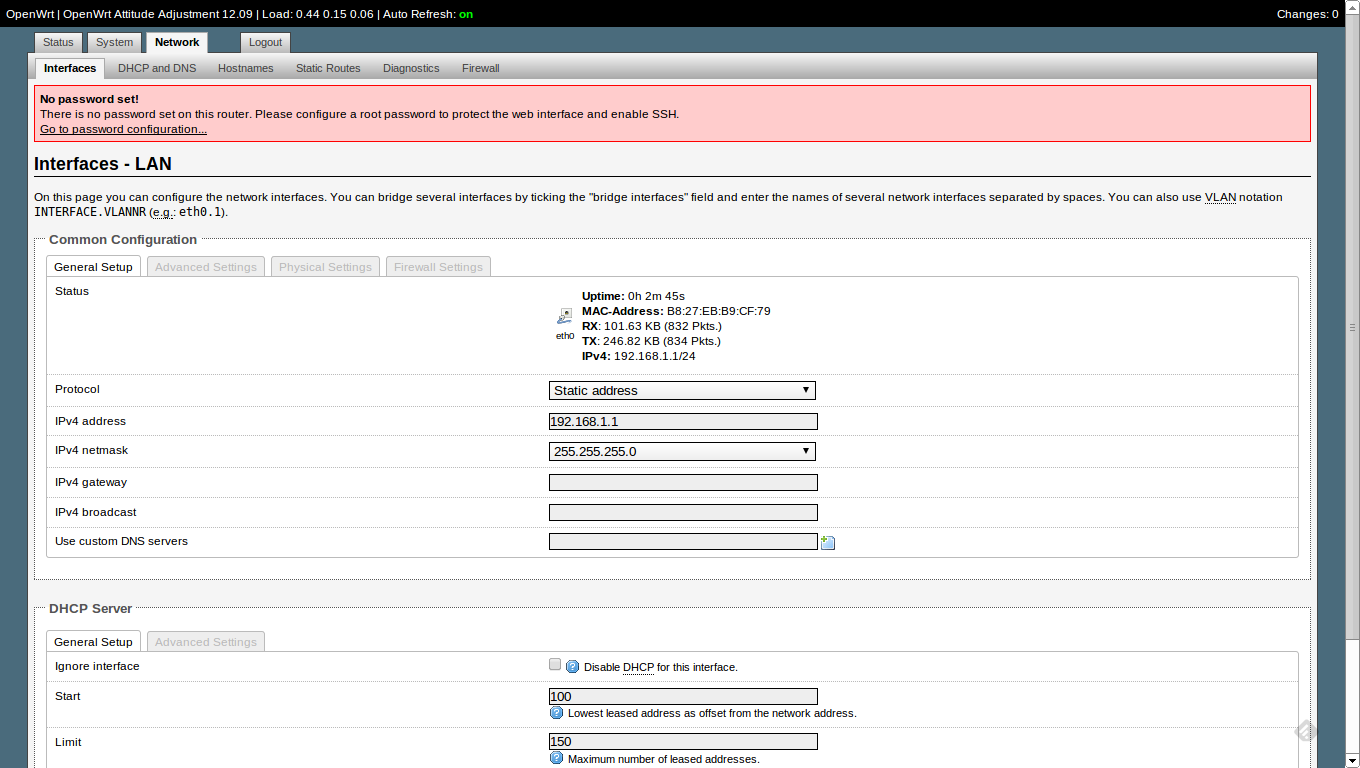Select Advanced Settings tab in Common Configuration
This screenshot has width=1360, height=768.
click(206, 267)
